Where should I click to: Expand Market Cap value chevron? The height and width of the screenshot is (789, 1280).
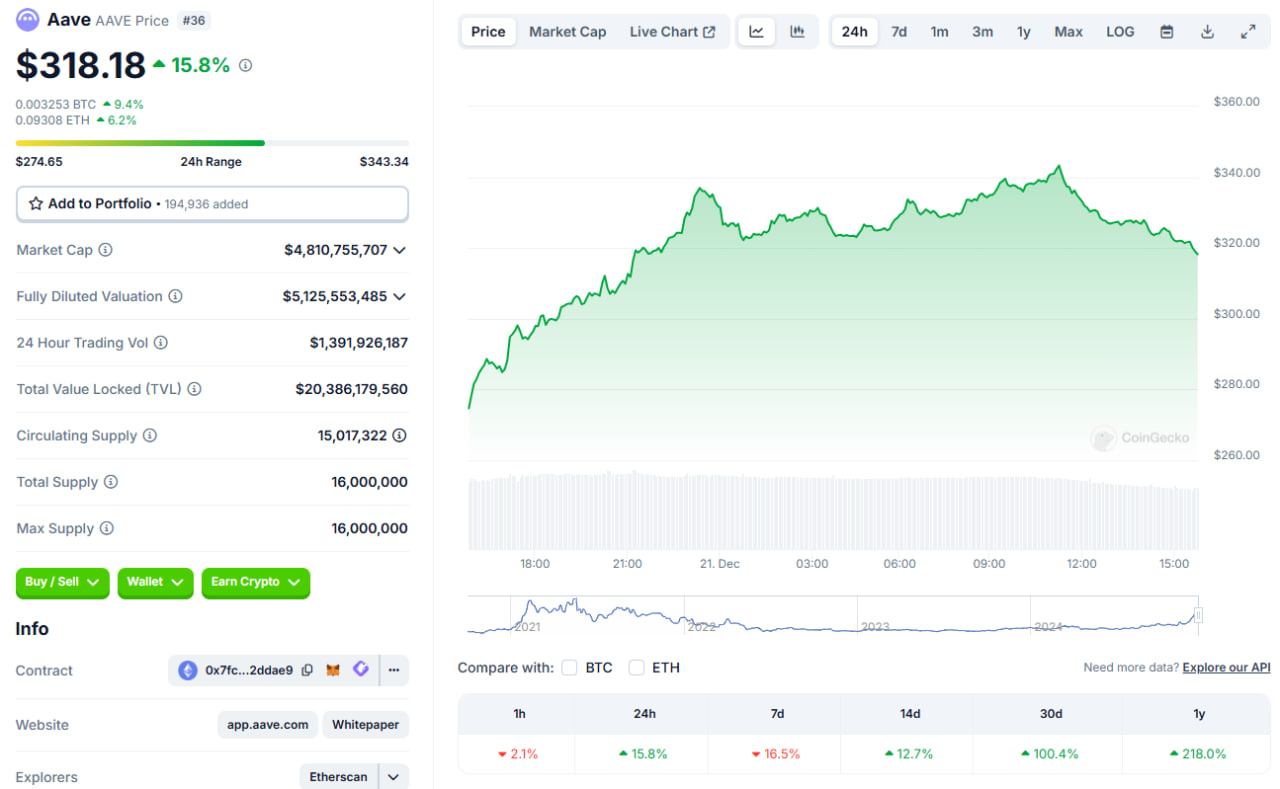click(400, 251)
